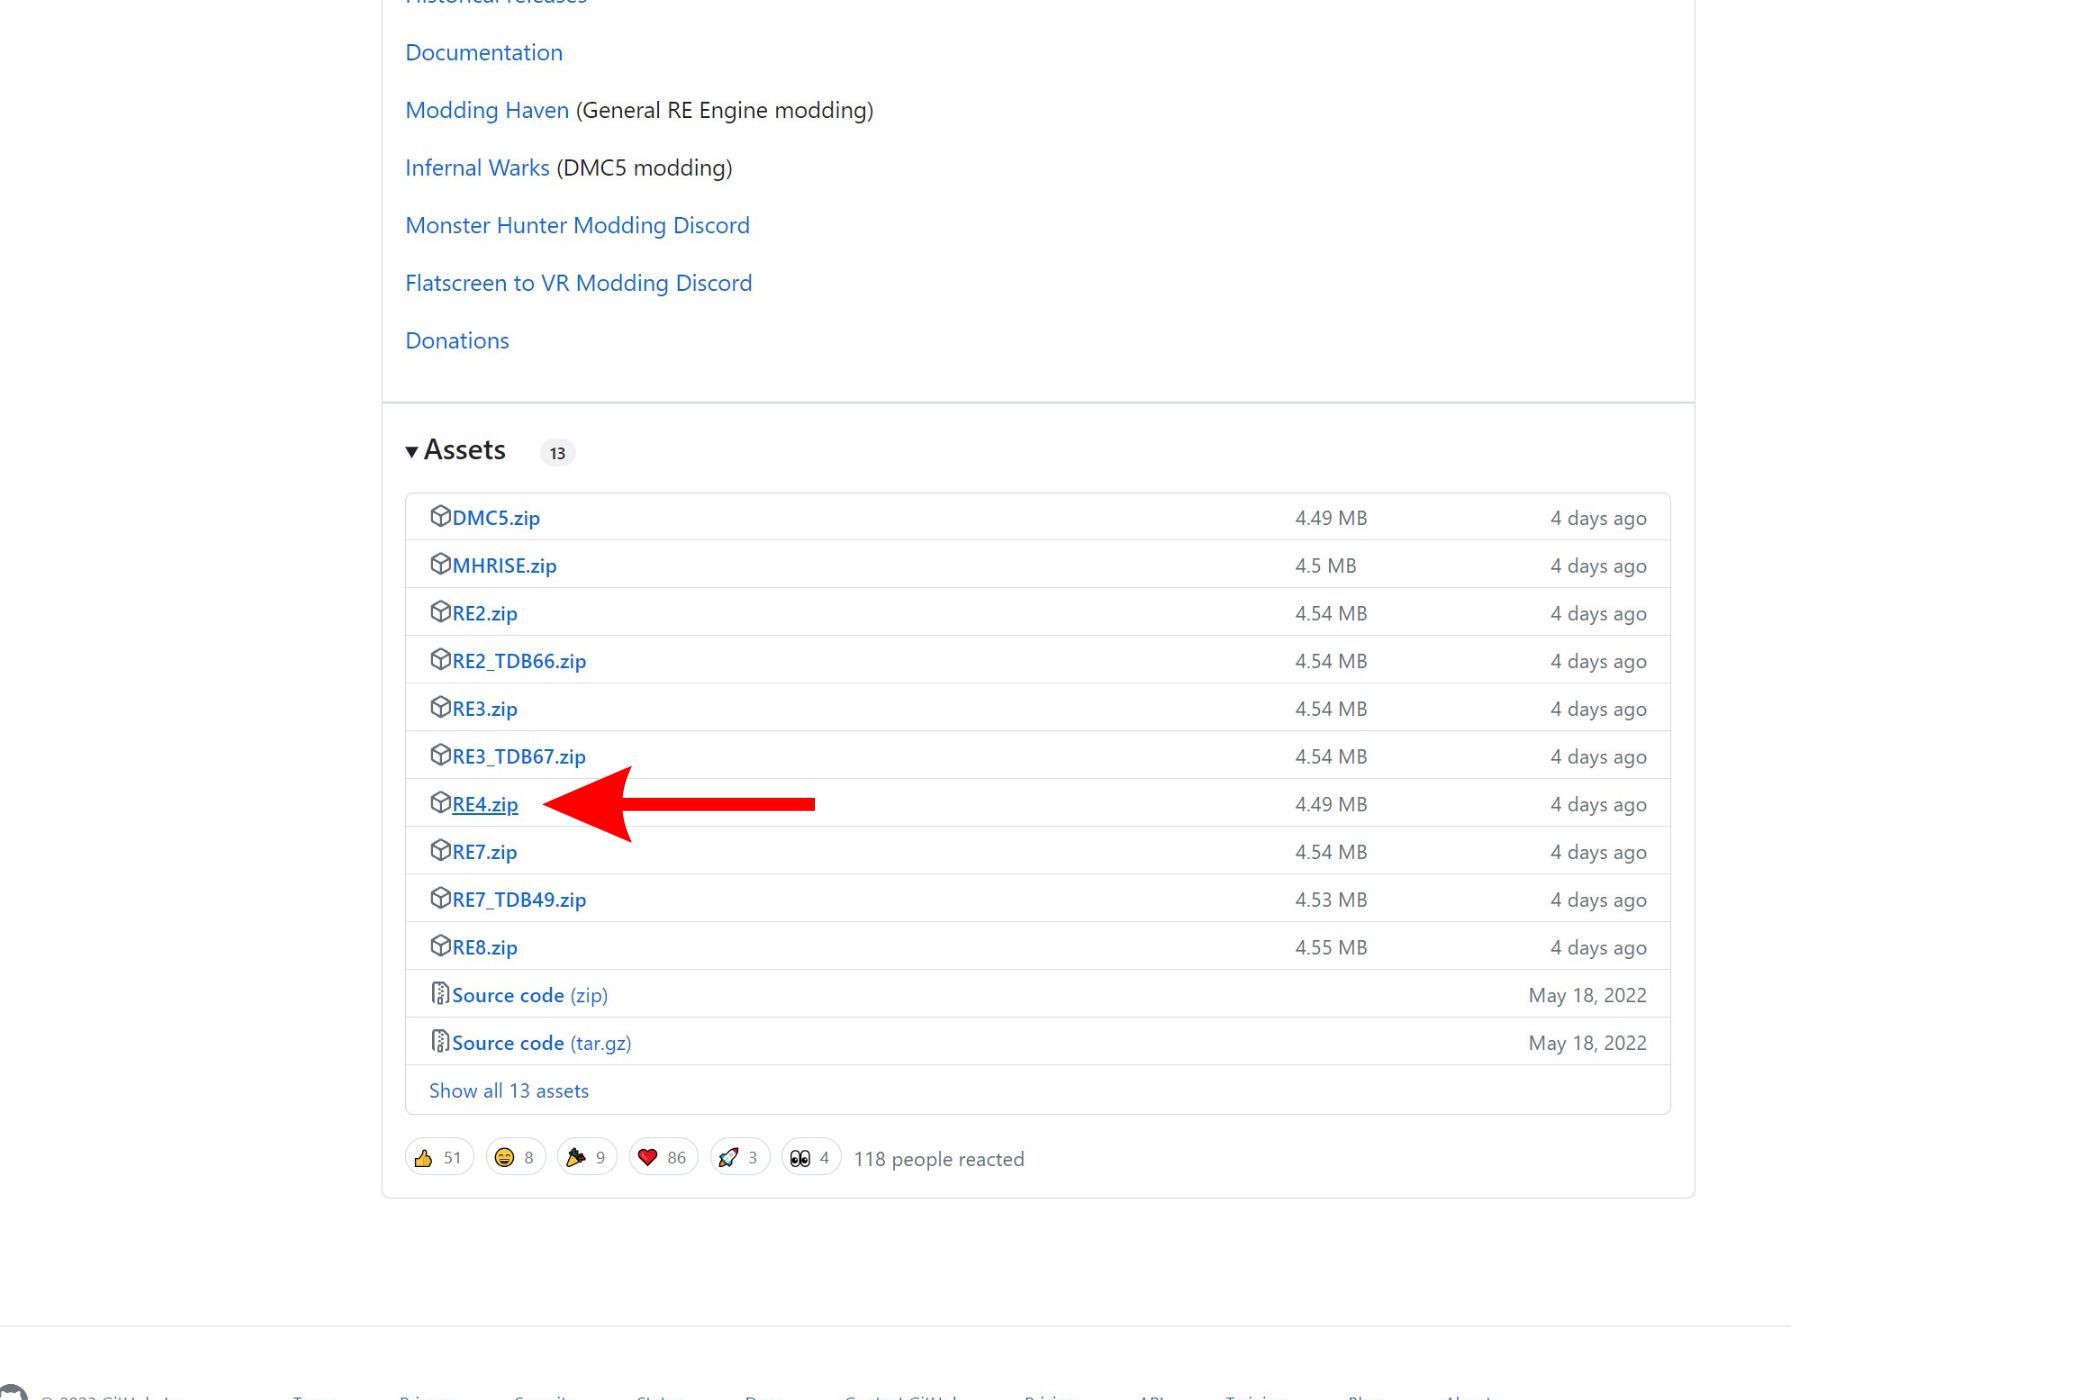React with the rocket emoji

[x=739, y=1158]
